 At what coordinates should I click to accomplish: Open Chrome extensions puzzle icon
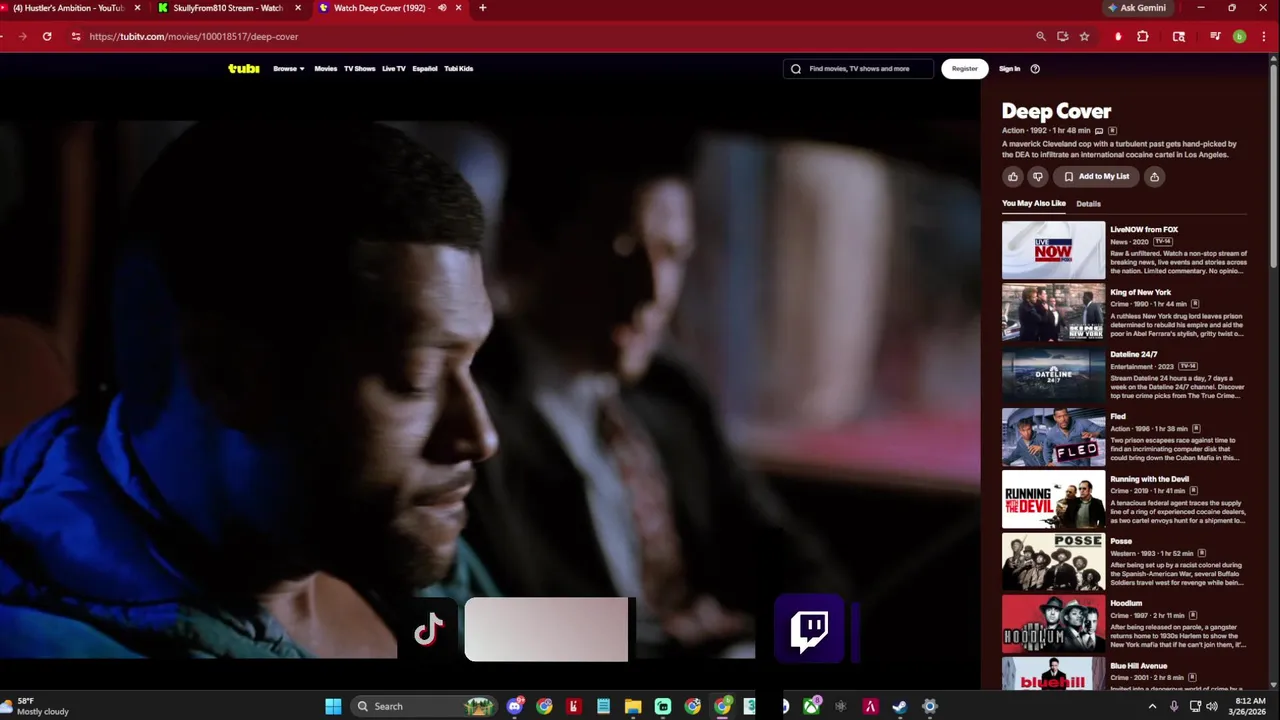click(x=1143, y=36)
